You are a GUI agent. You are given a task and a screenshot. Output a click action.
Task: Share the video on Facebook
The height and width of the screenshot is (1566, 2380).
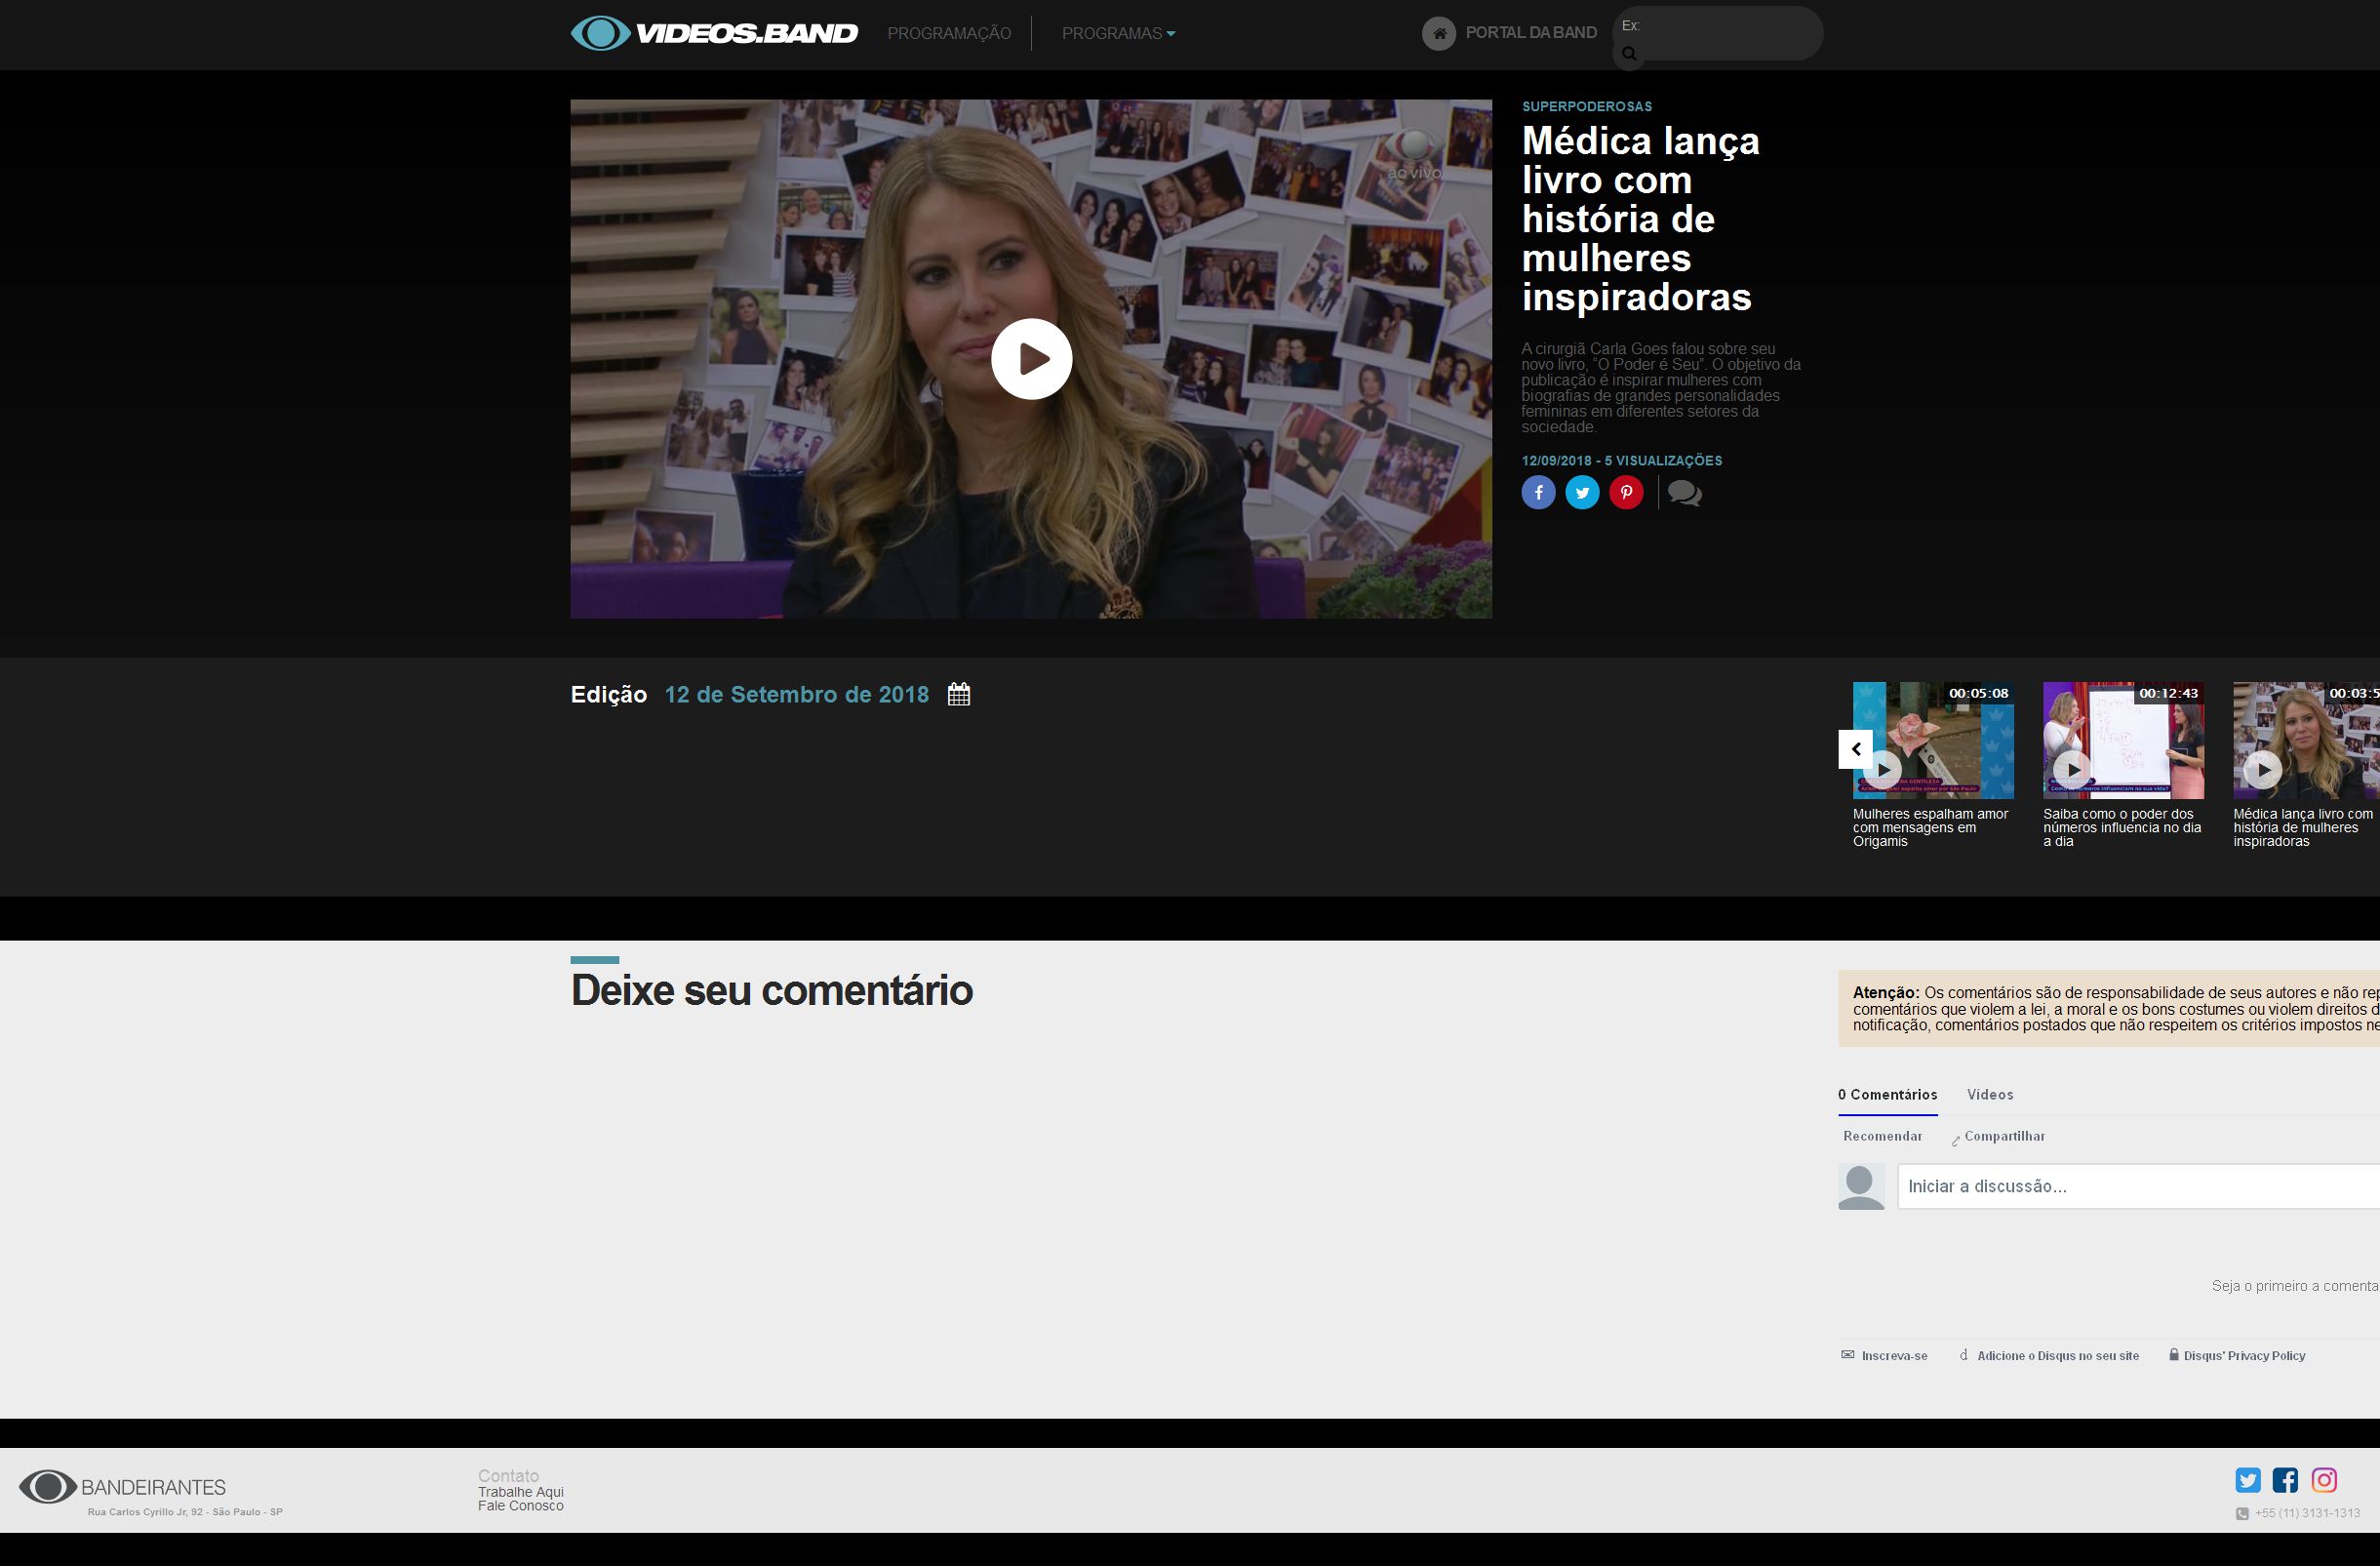(x=1538, y=492)
